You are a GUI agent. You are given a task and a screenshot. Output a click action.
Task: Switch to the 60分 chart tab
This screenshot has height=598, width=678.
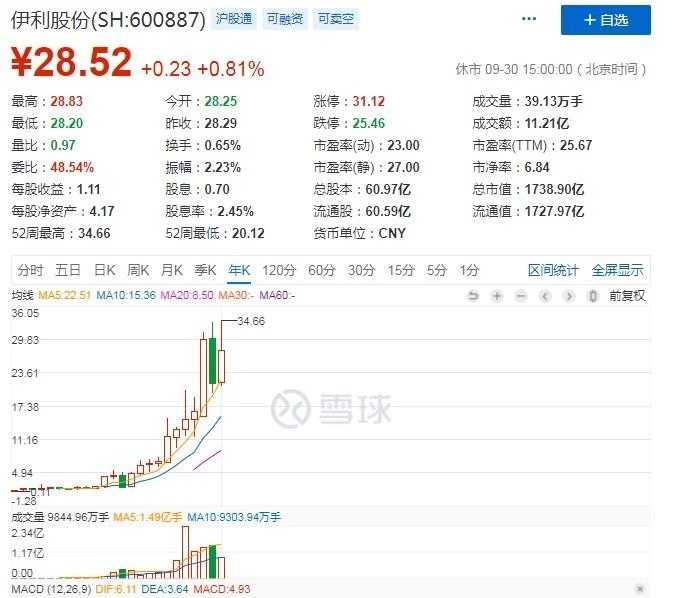(322, 271)
